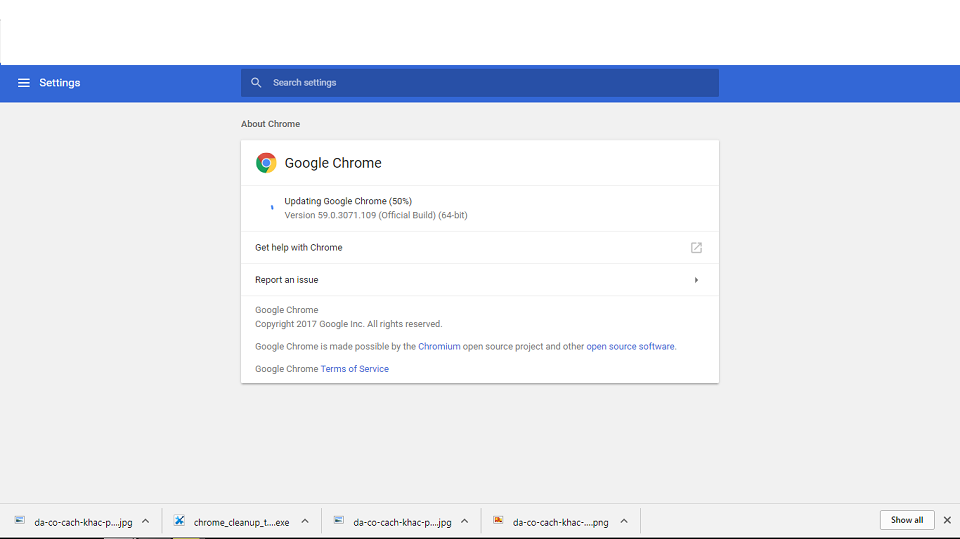Click the chrome_cleanup exe file icon
Viewport: 960px width, 539px height.
(x=179, y=521)
